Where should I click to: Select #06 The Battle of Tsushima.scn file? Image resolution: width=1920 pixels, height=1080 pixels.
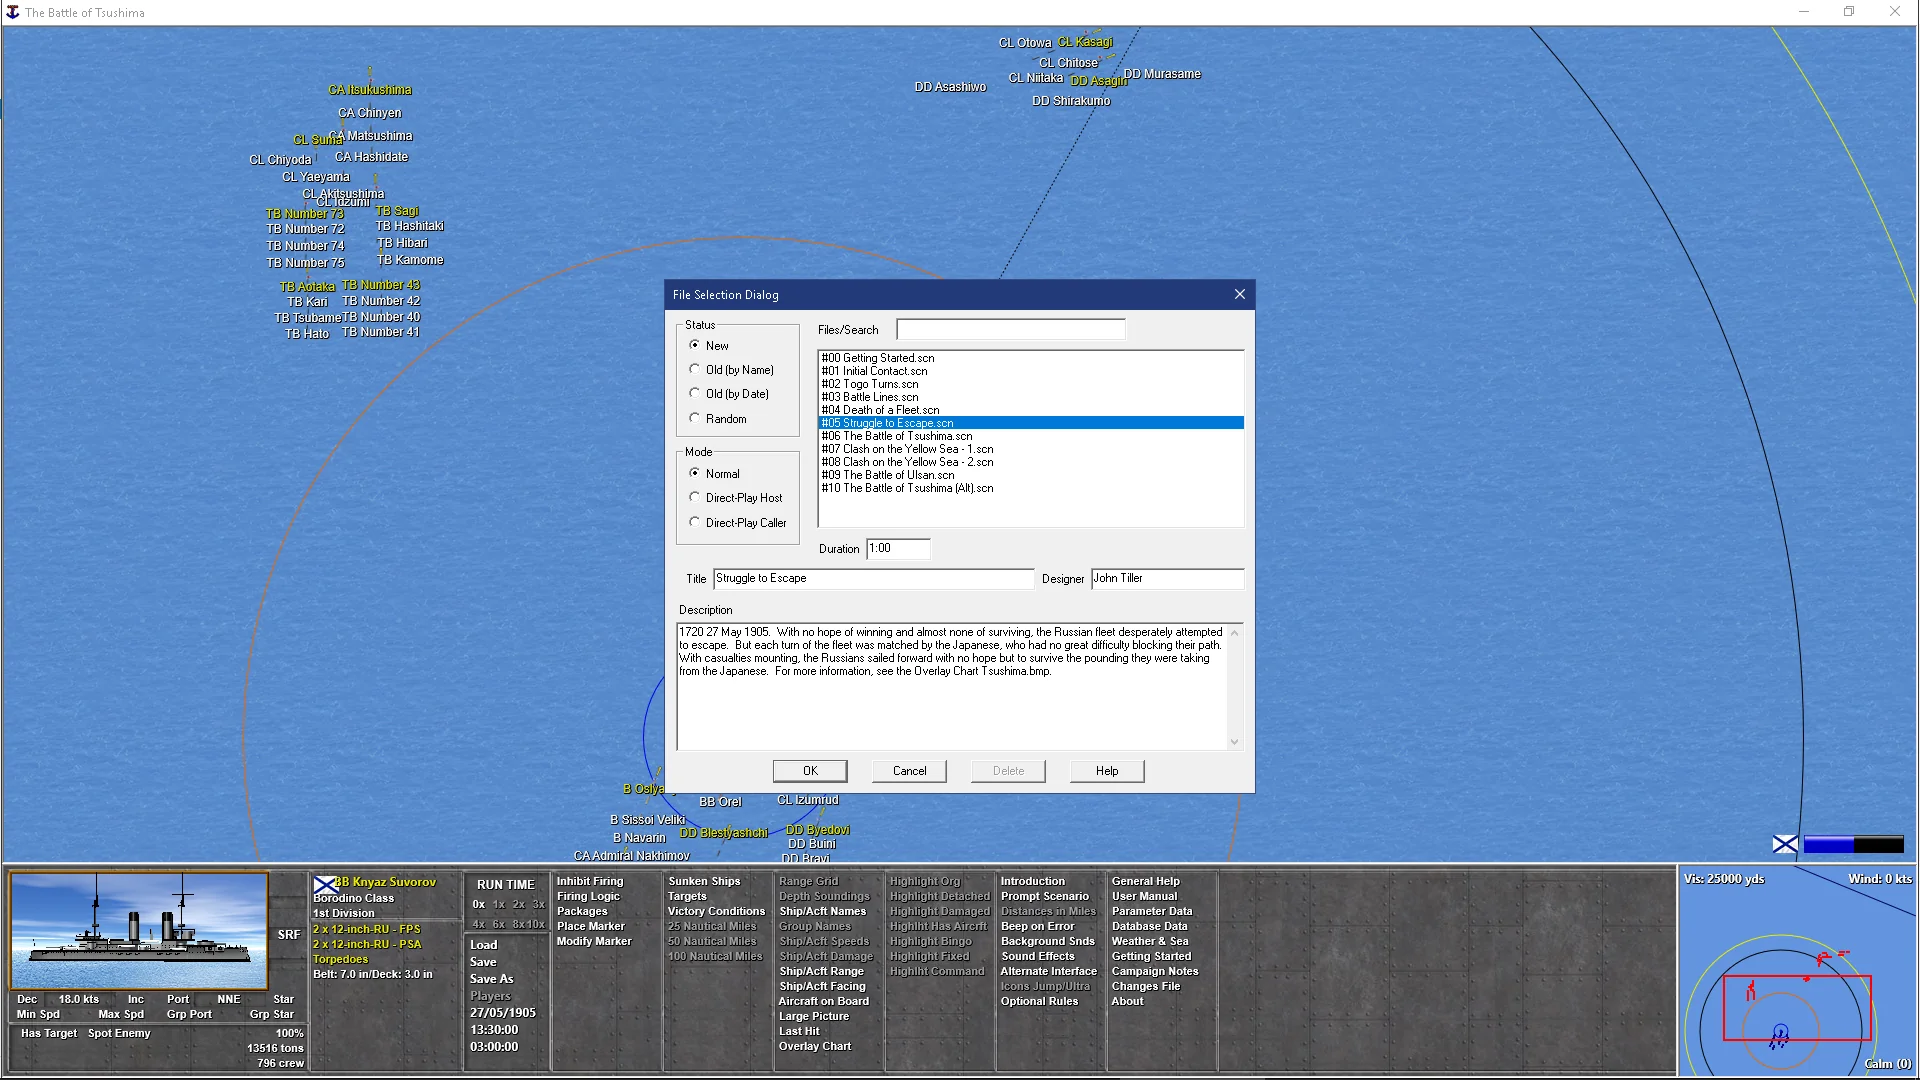pyautogui.click(x=897, y=436)
